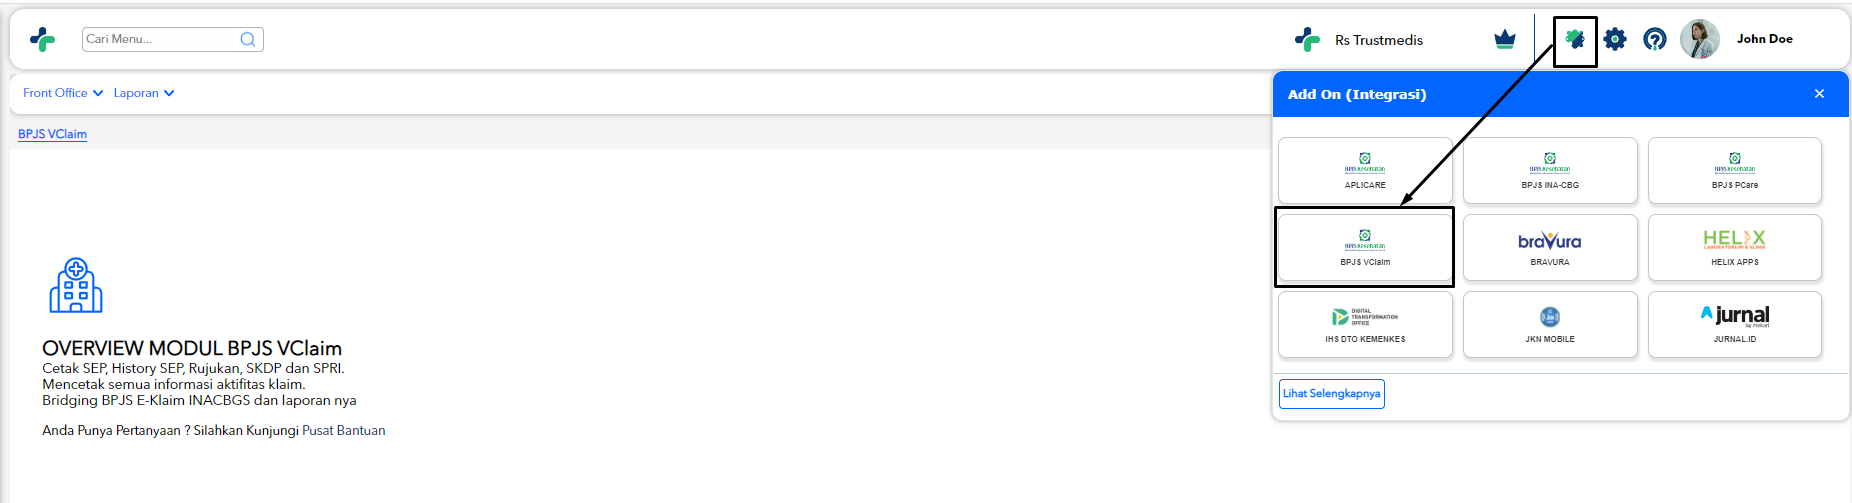Open the Add On puzzle icon
Viewport: 1852px width, 503px height.
pos(1575,40)
